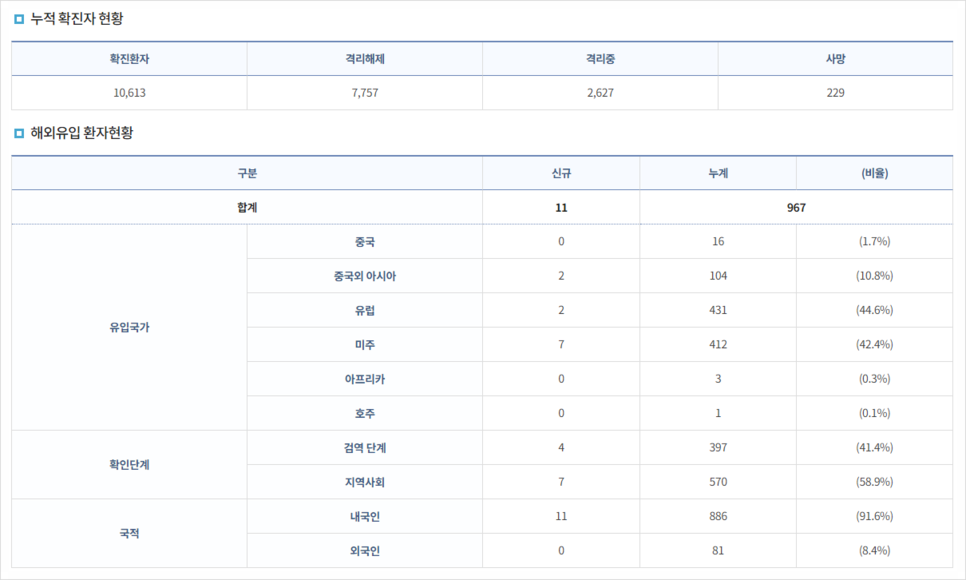
Task: Click the ratio '(1.7%)'
Action: (x=875, y=242)
